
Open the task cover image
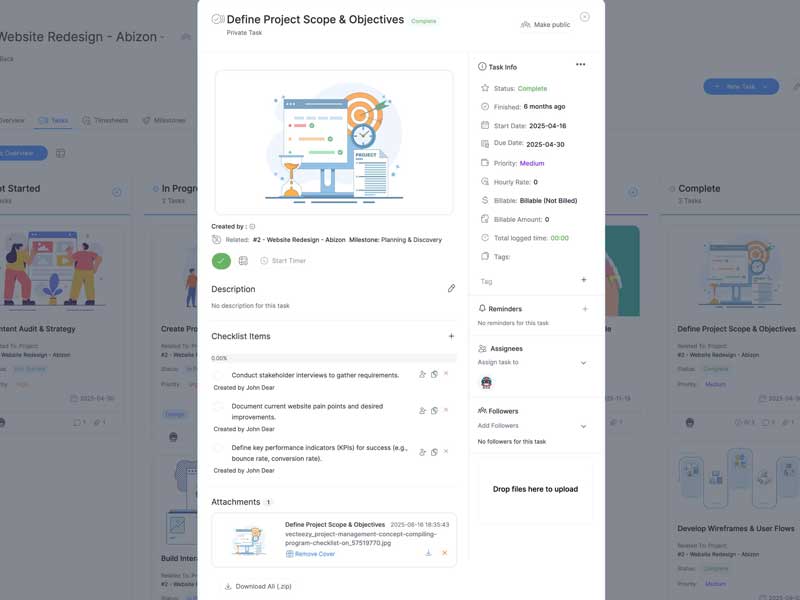(x=334, y=142)
